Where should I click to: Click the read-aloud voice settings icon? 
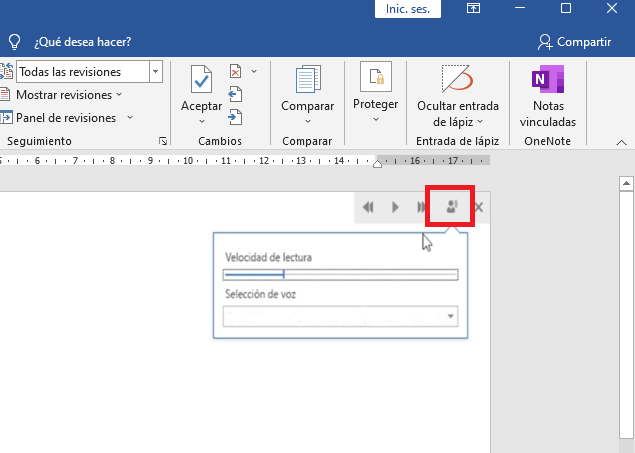[450, 207]
